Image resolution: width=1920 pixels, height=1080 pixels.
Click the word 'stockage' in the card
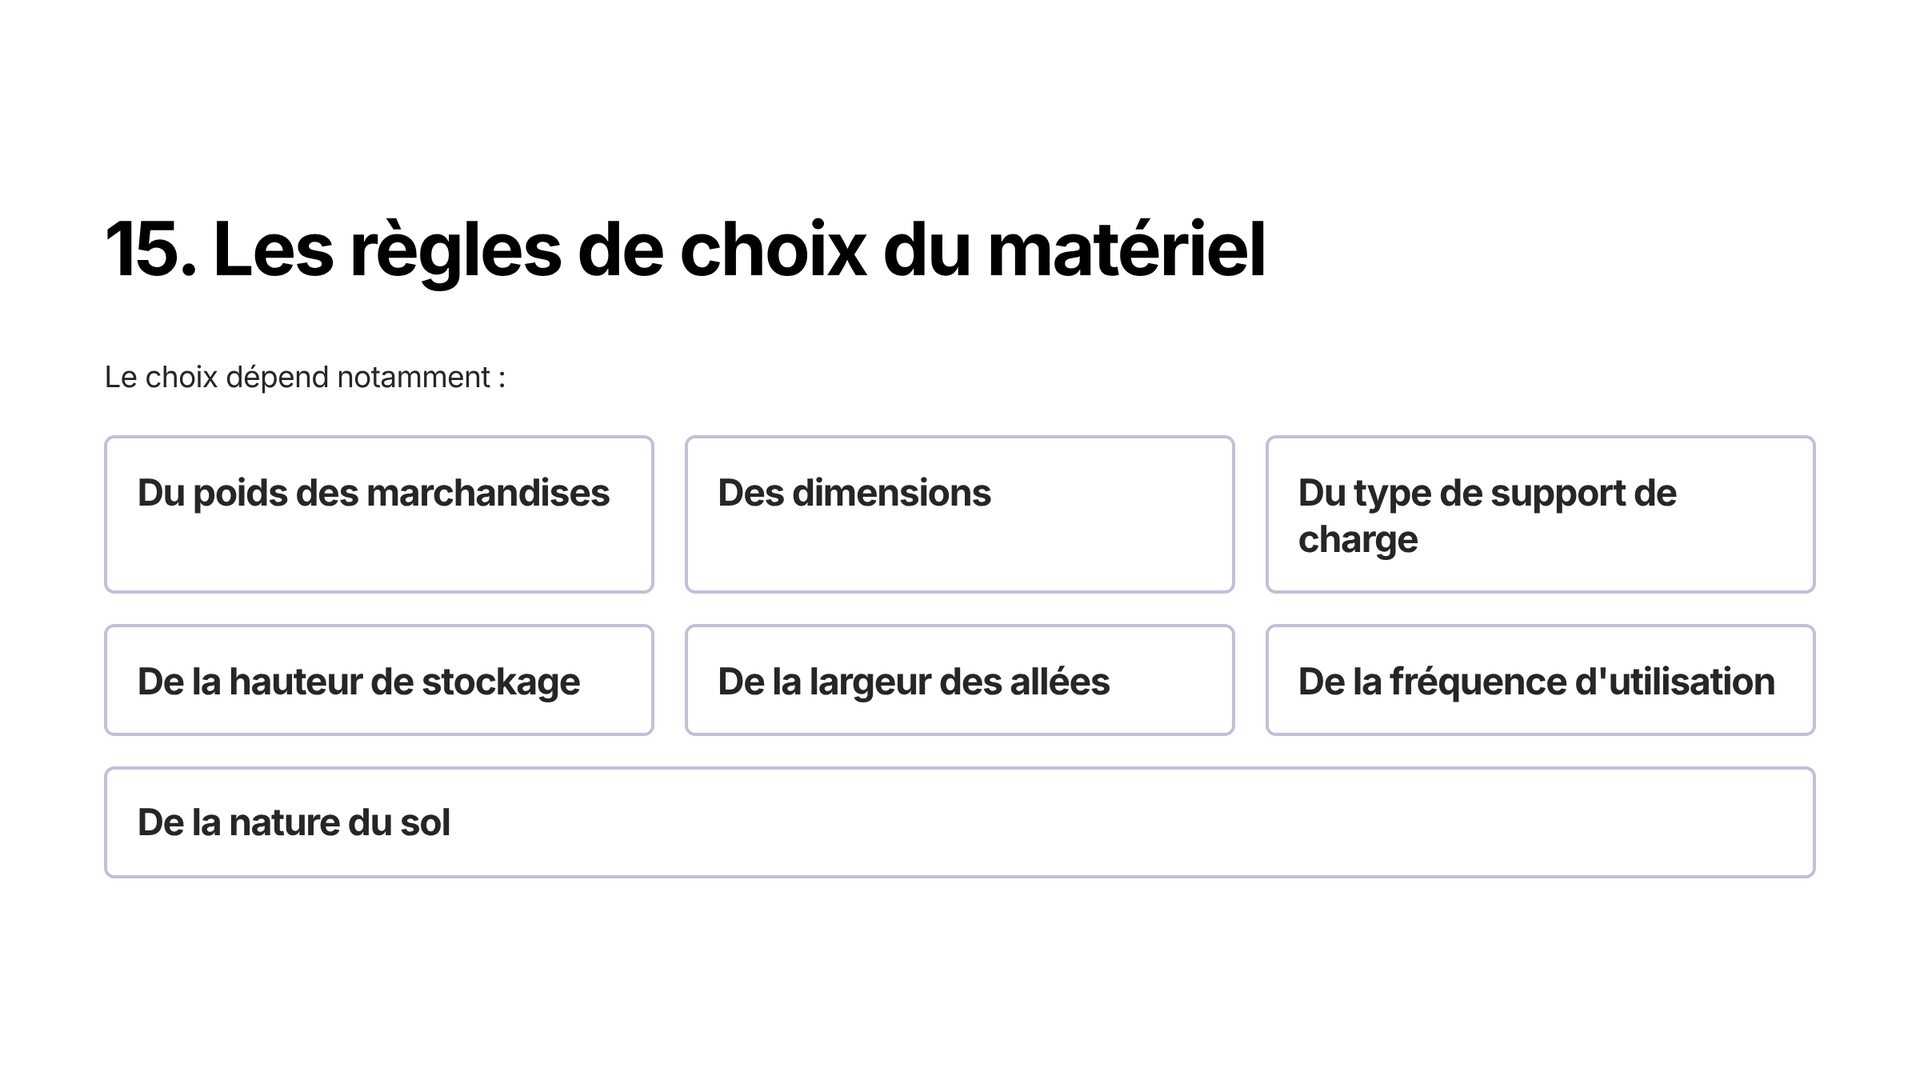501,682
